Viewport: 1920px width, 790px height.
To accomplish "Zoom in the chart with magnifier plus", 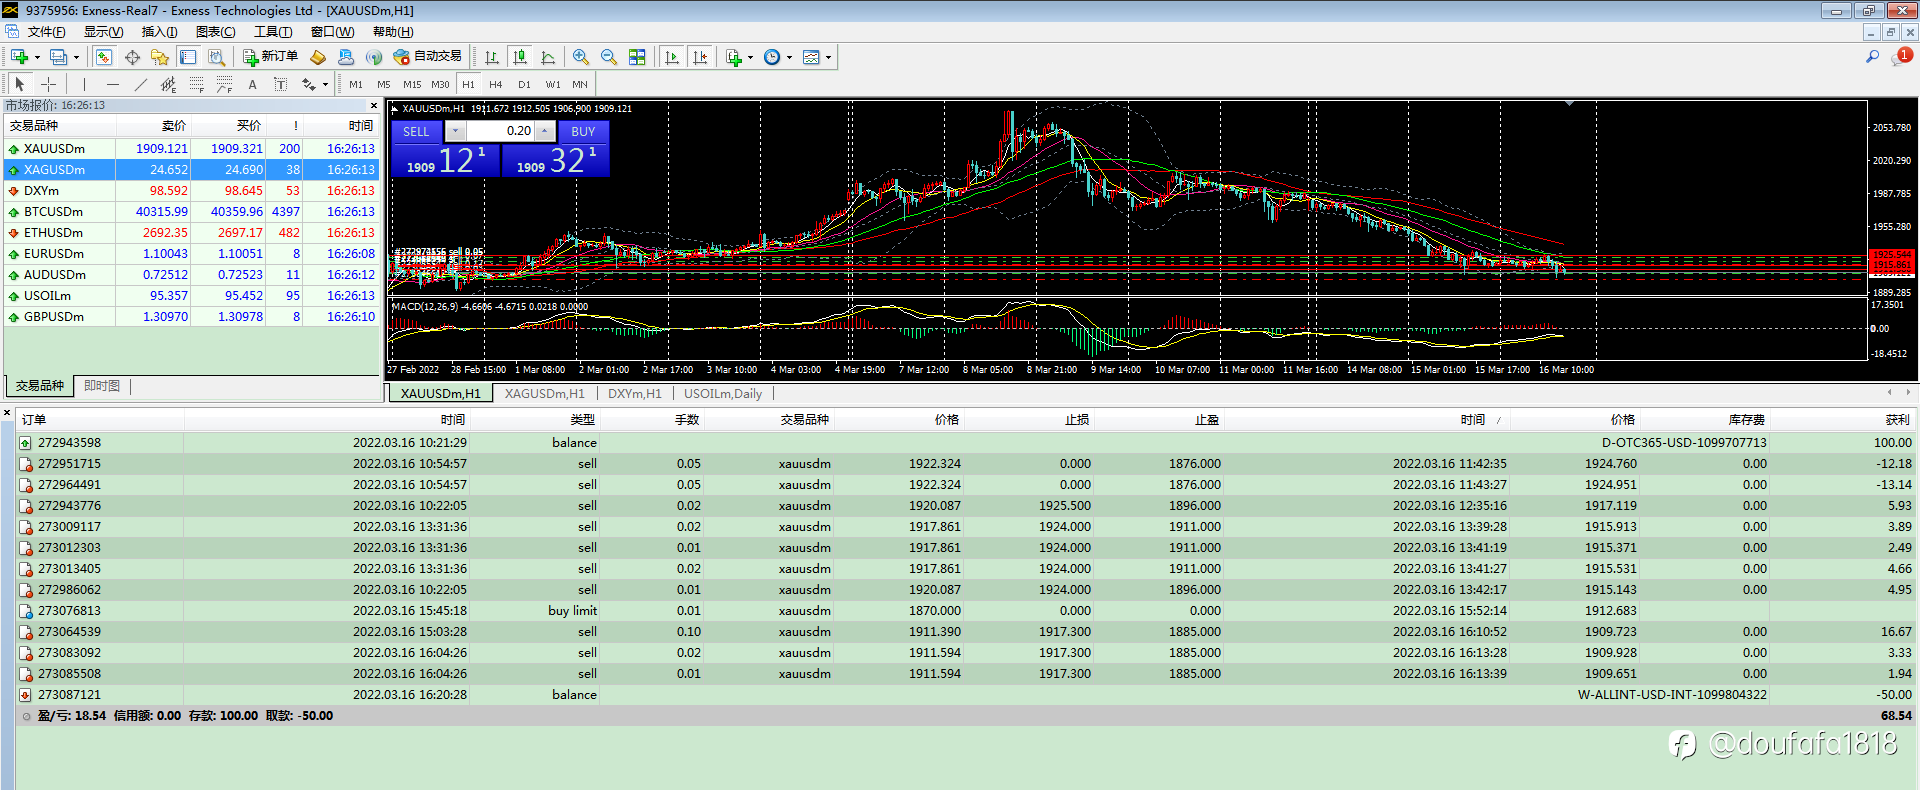I will click(x=581, y=57).
